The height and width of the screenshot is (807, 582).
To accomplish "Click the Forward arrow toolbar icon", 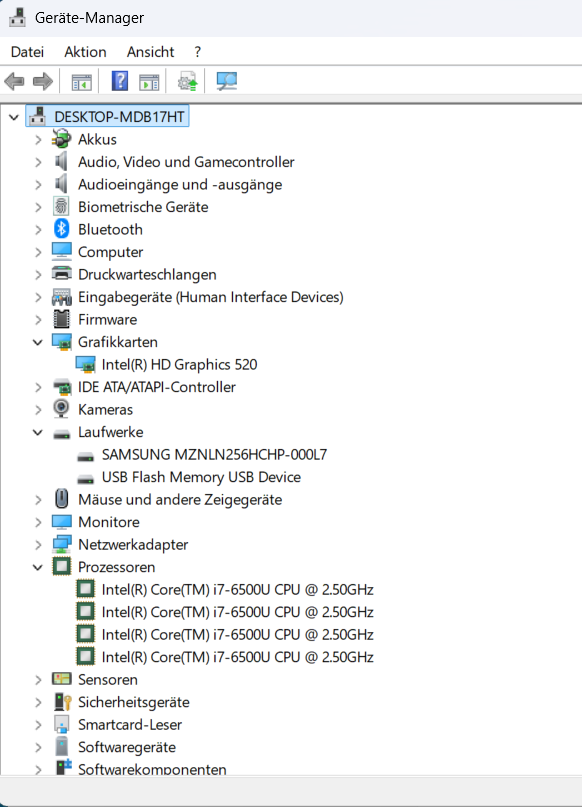I will [x=43, y=81].
